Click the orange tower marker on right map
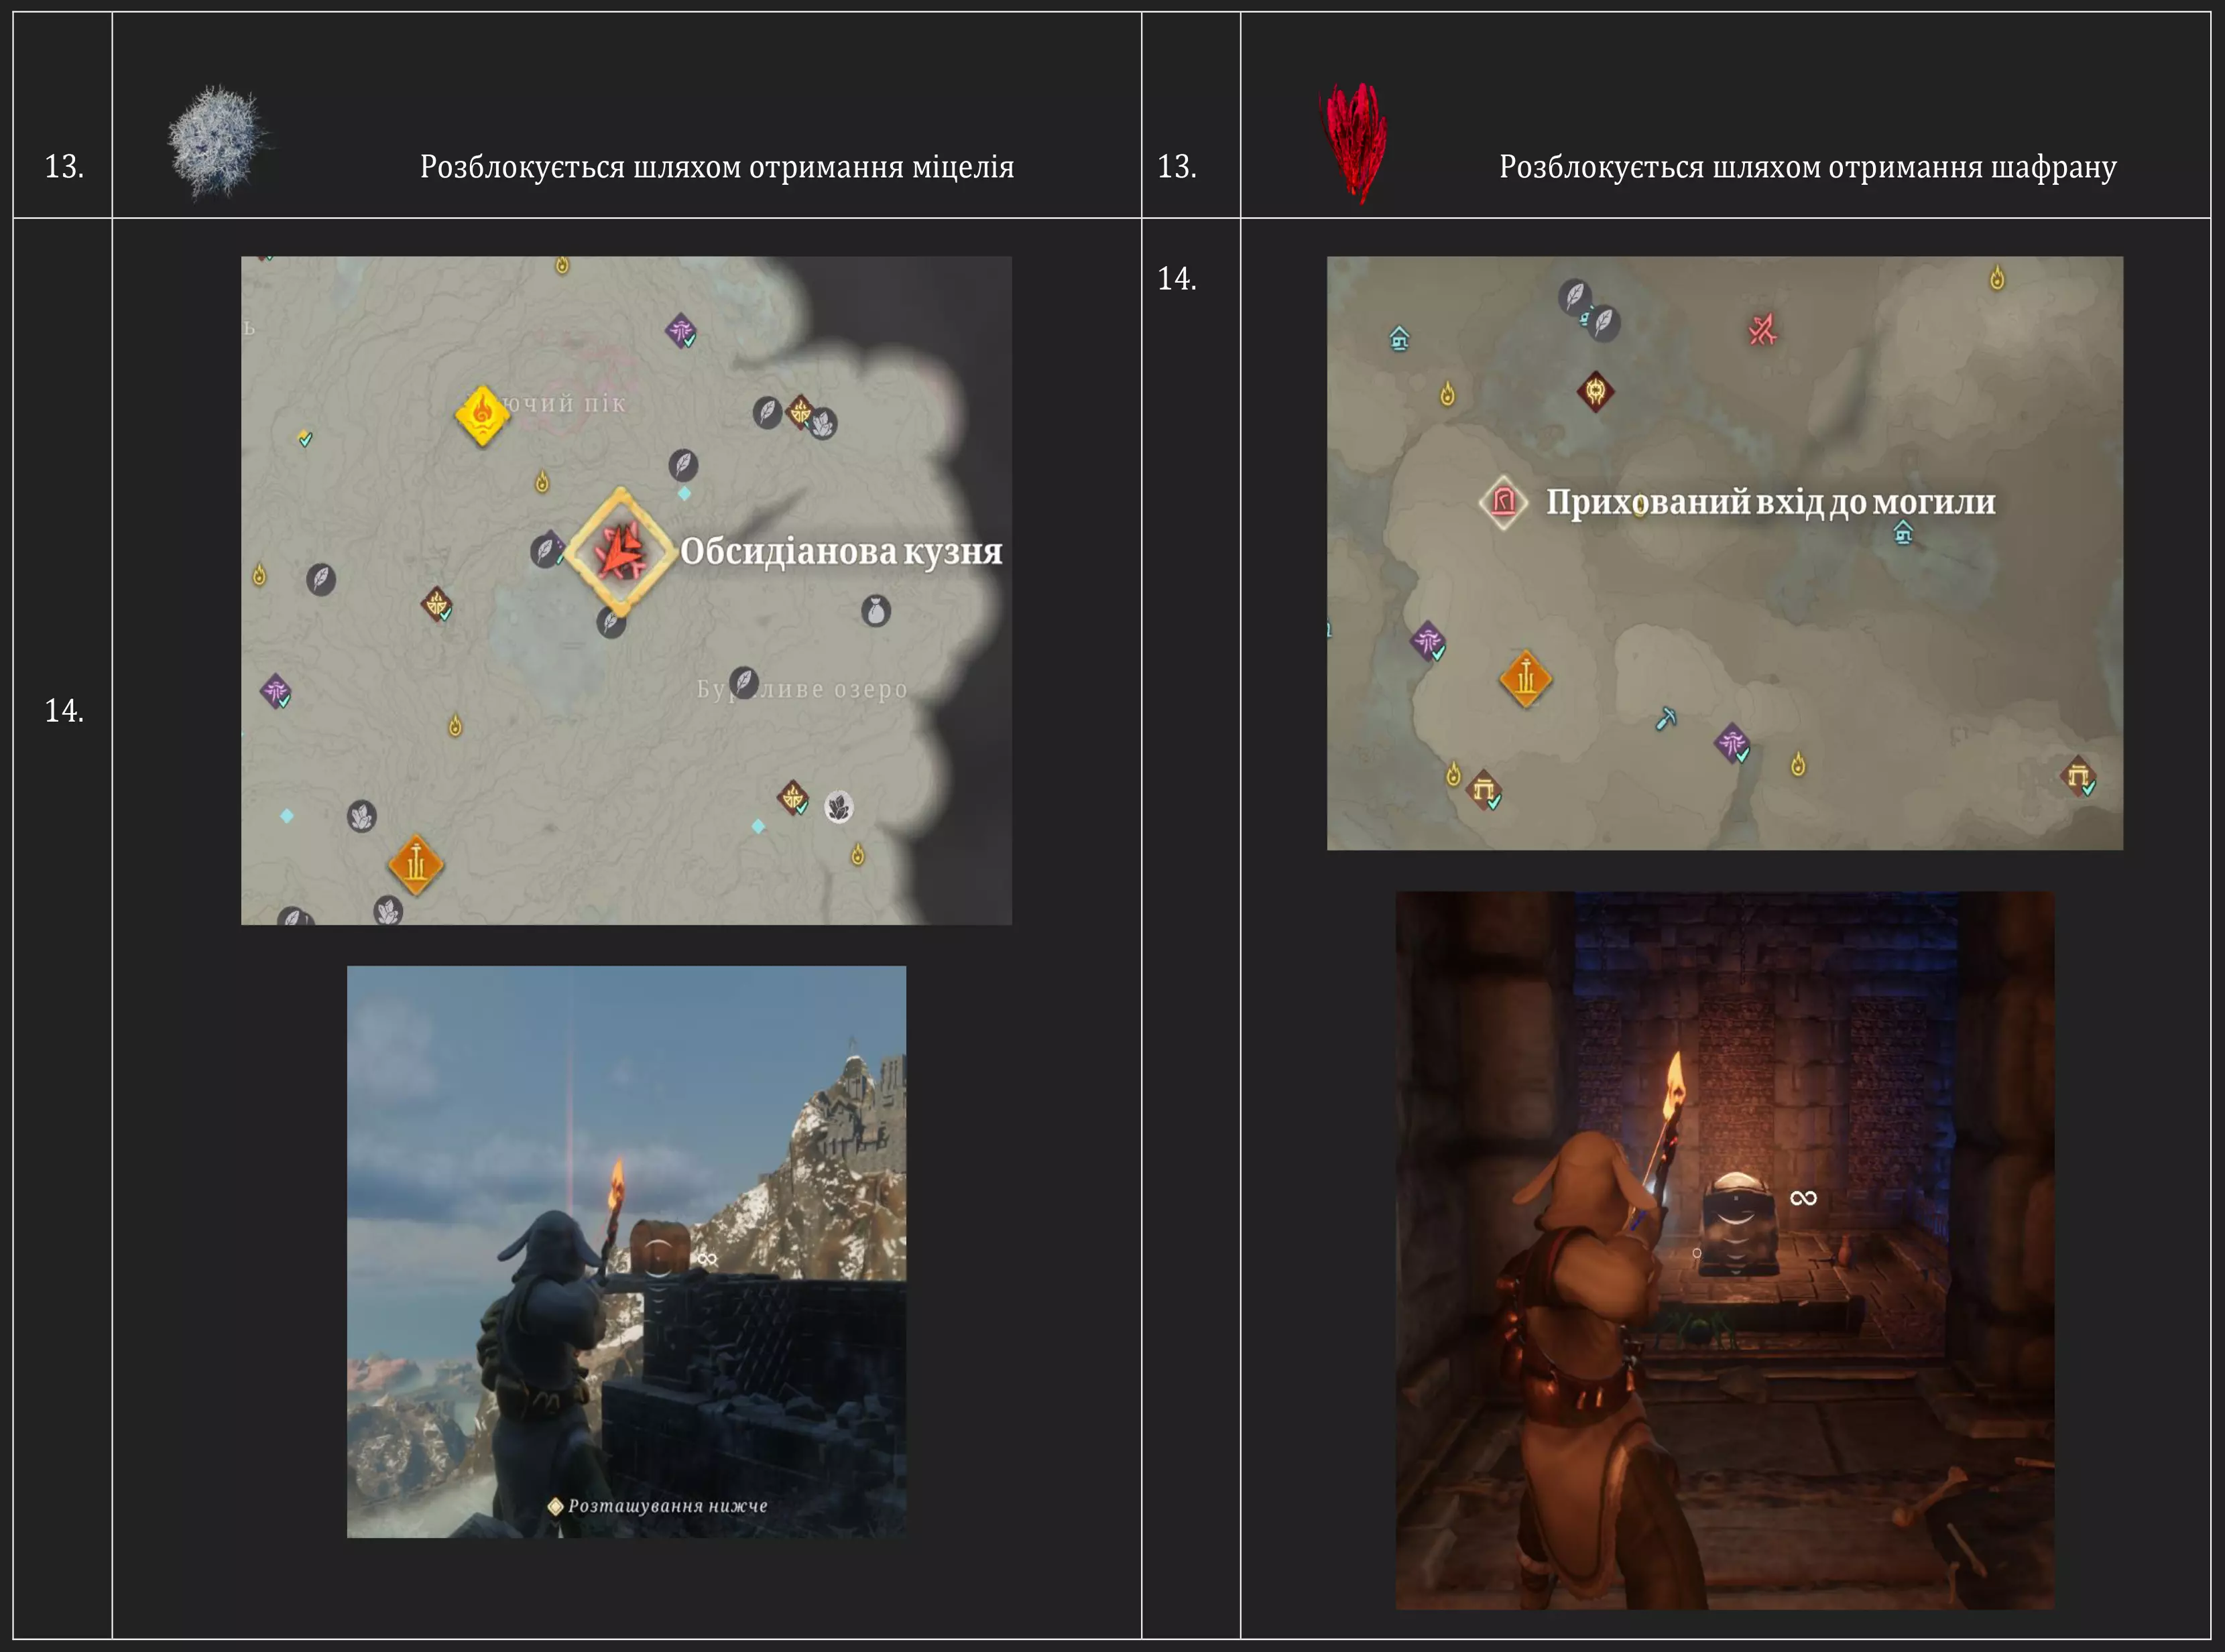This screenshot has height=1652, width=2225. point(1525,678)
